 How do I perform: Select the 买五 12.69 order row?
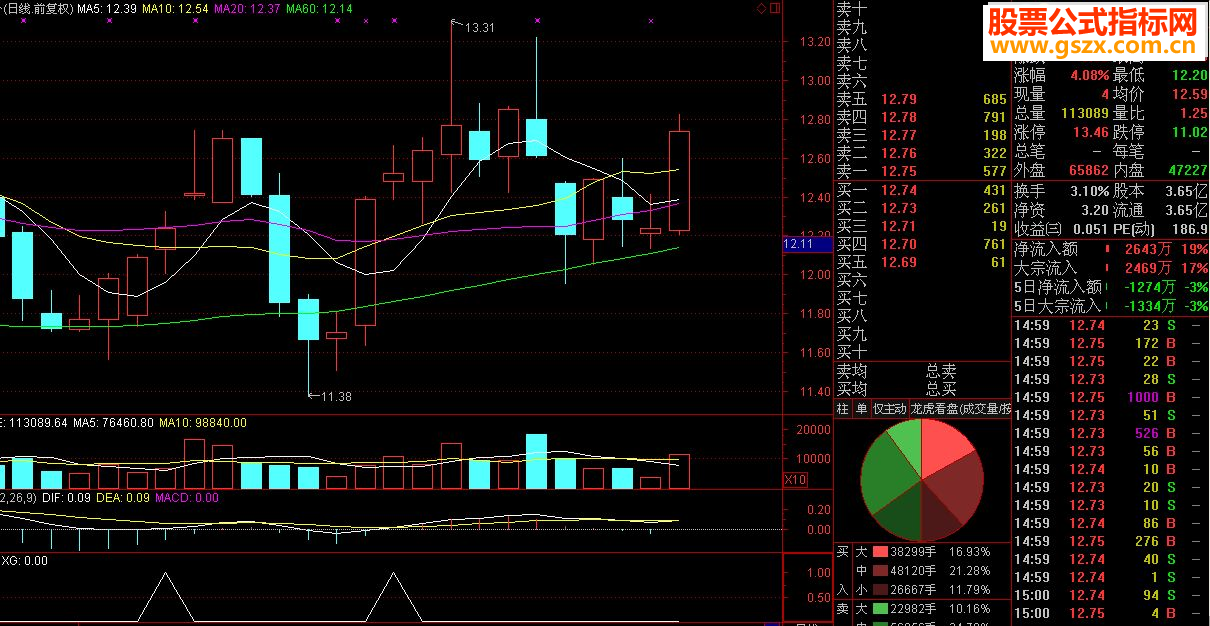point(922,262)
